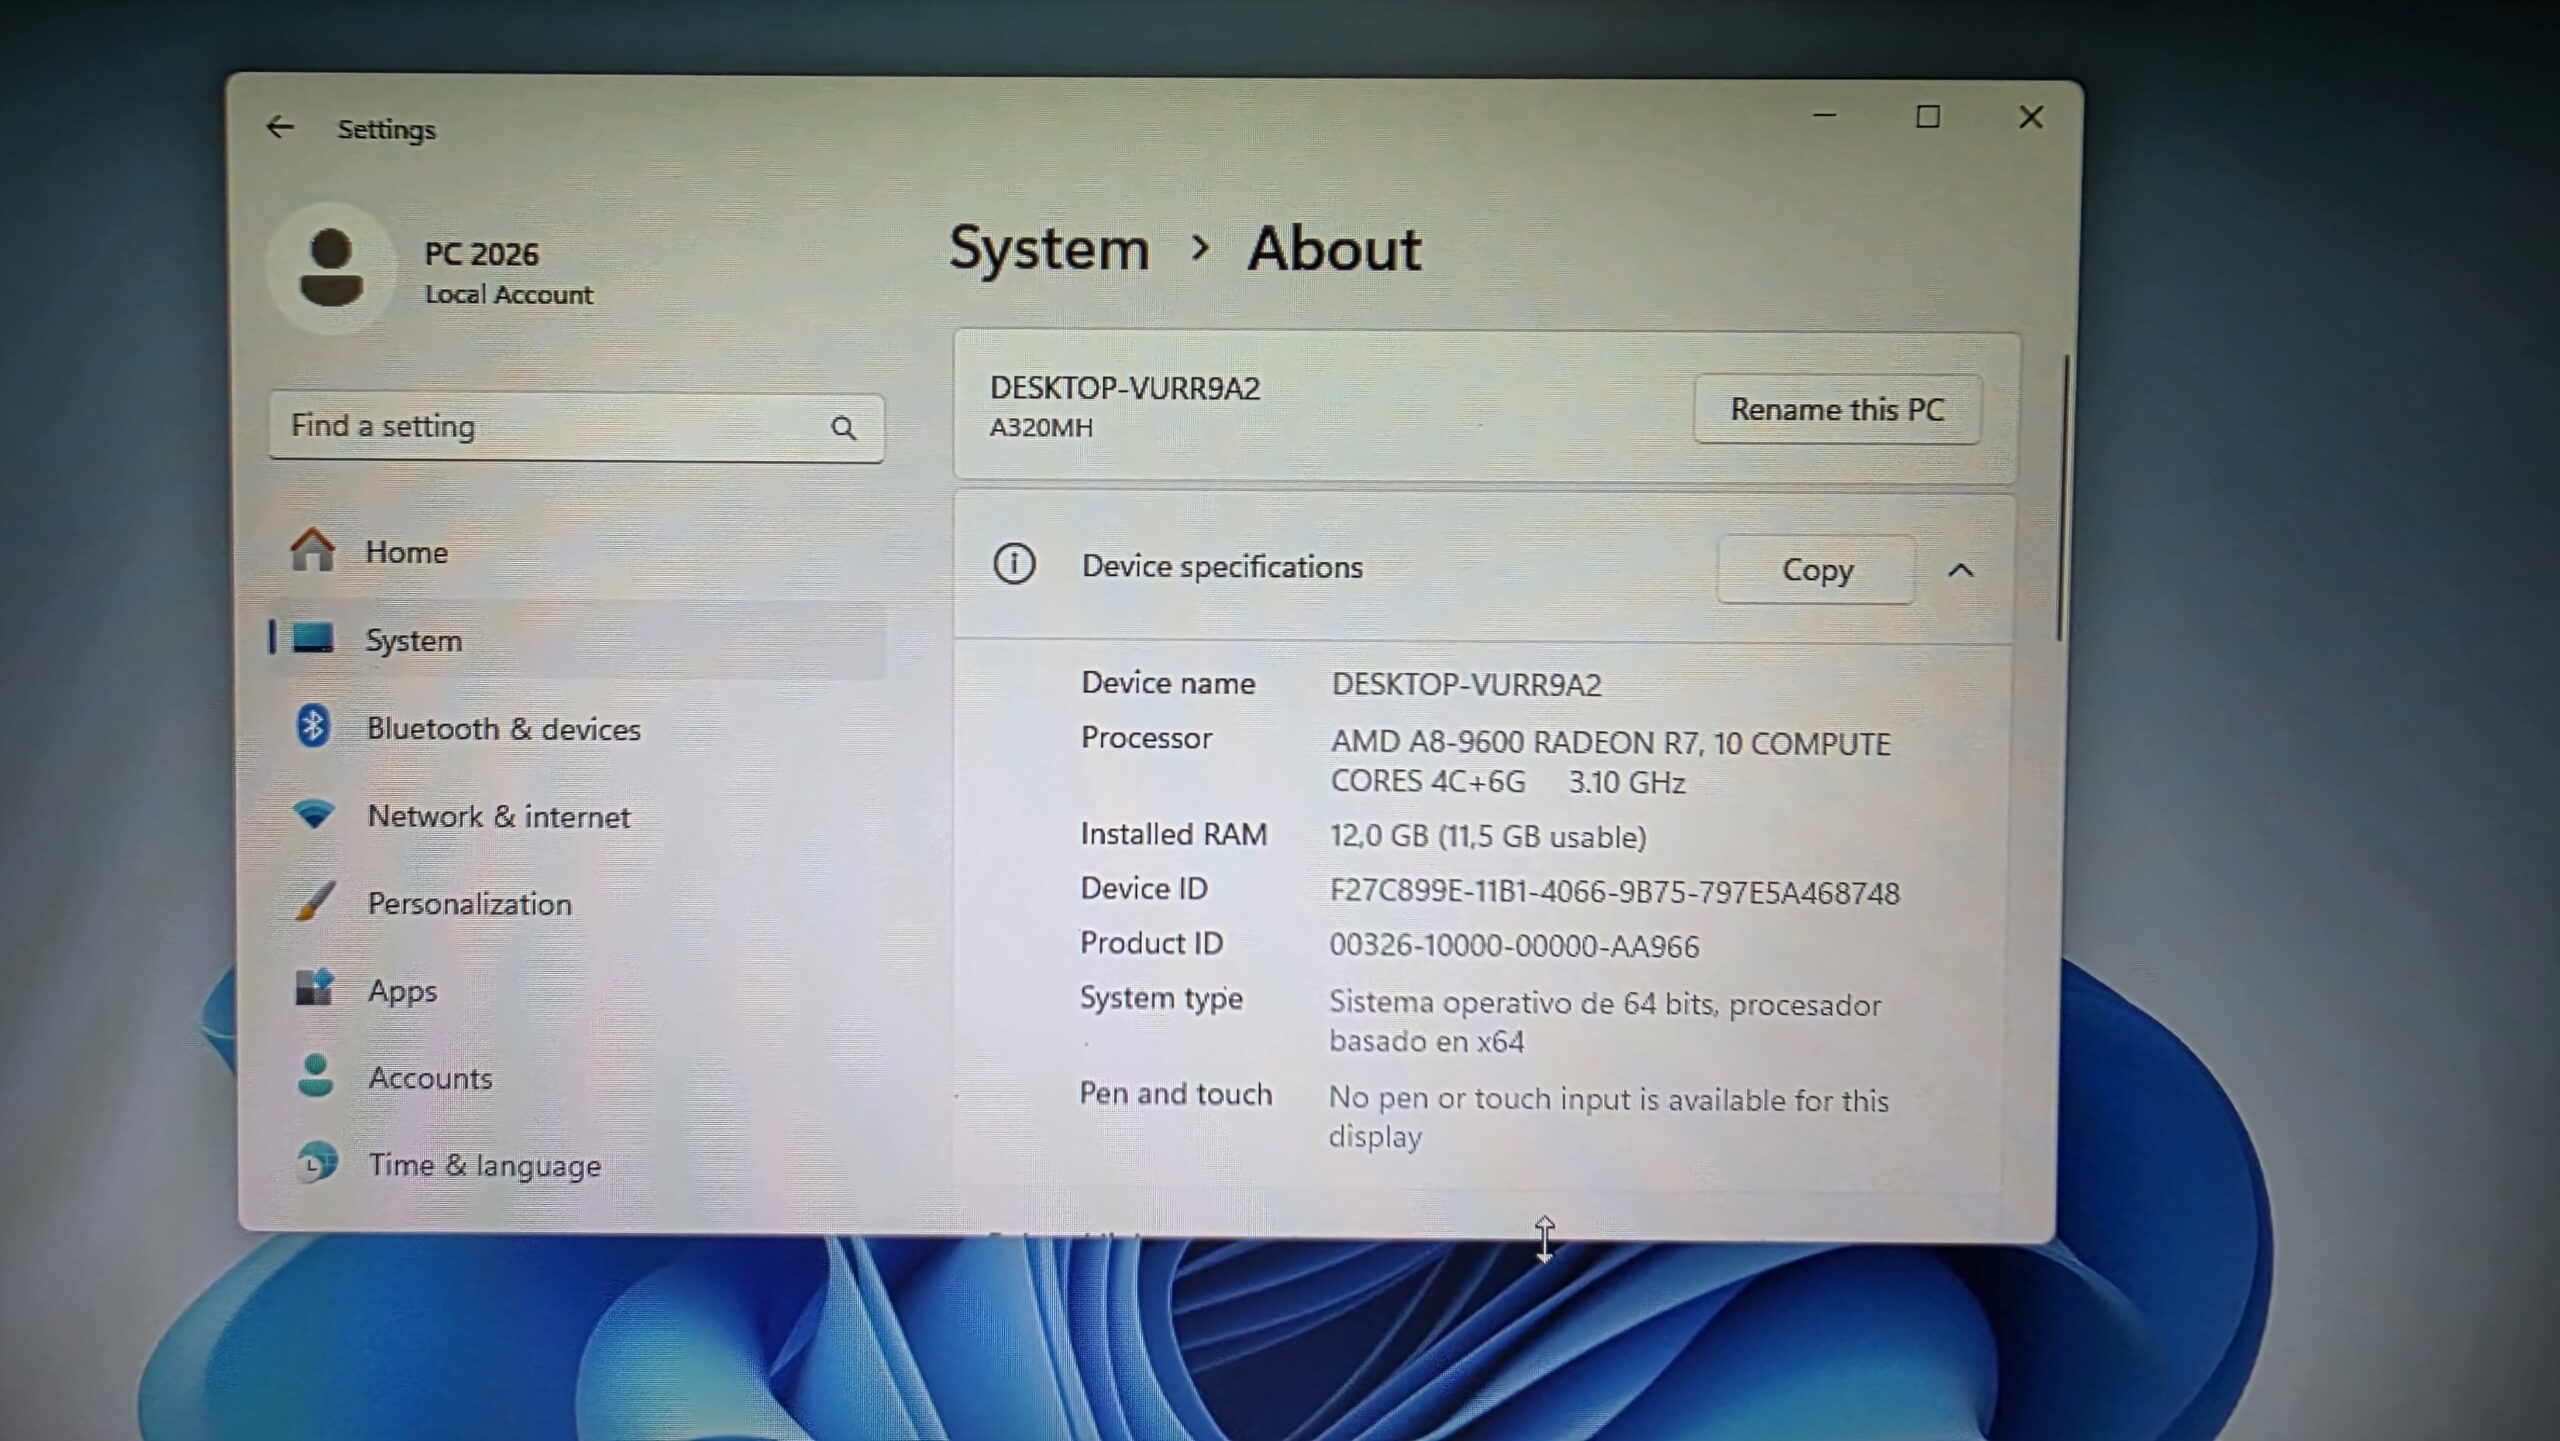Open the System settings category
This screenshot has width=2560, height=1441.
pos(414,640)
